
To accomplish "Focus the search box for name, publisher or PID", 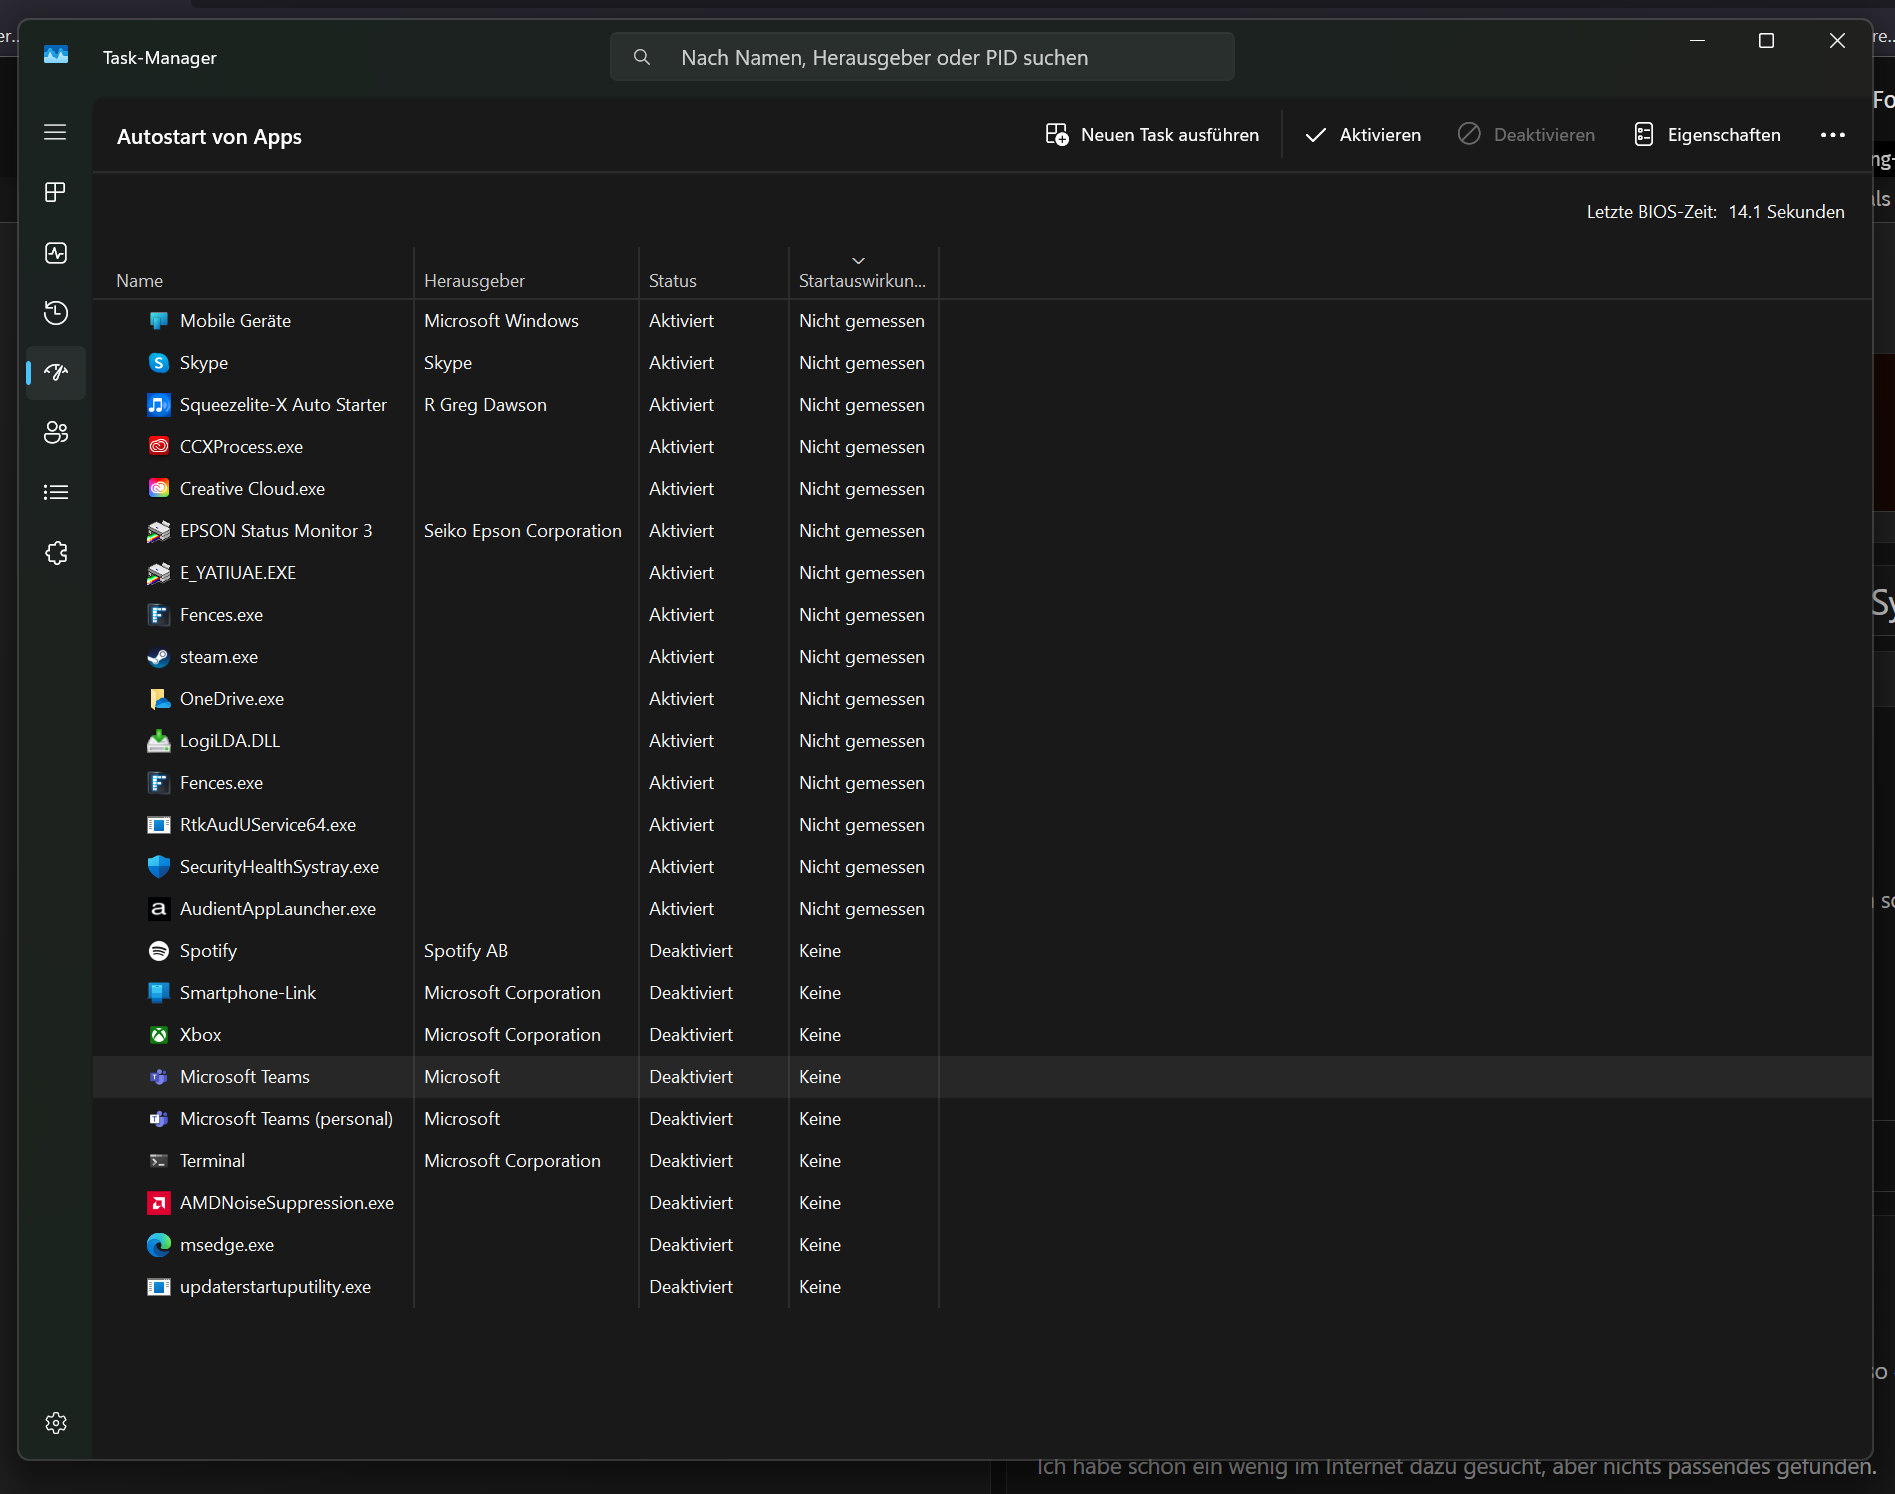I will tap(922, 57).
